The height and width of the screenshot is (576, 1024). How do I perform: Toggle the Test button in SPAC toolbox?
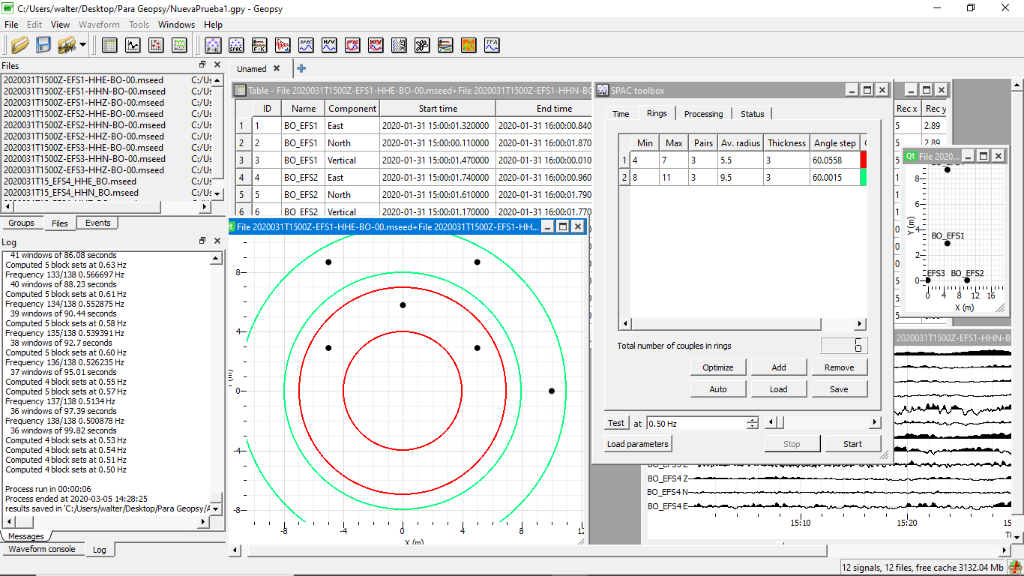pos(617,423)
